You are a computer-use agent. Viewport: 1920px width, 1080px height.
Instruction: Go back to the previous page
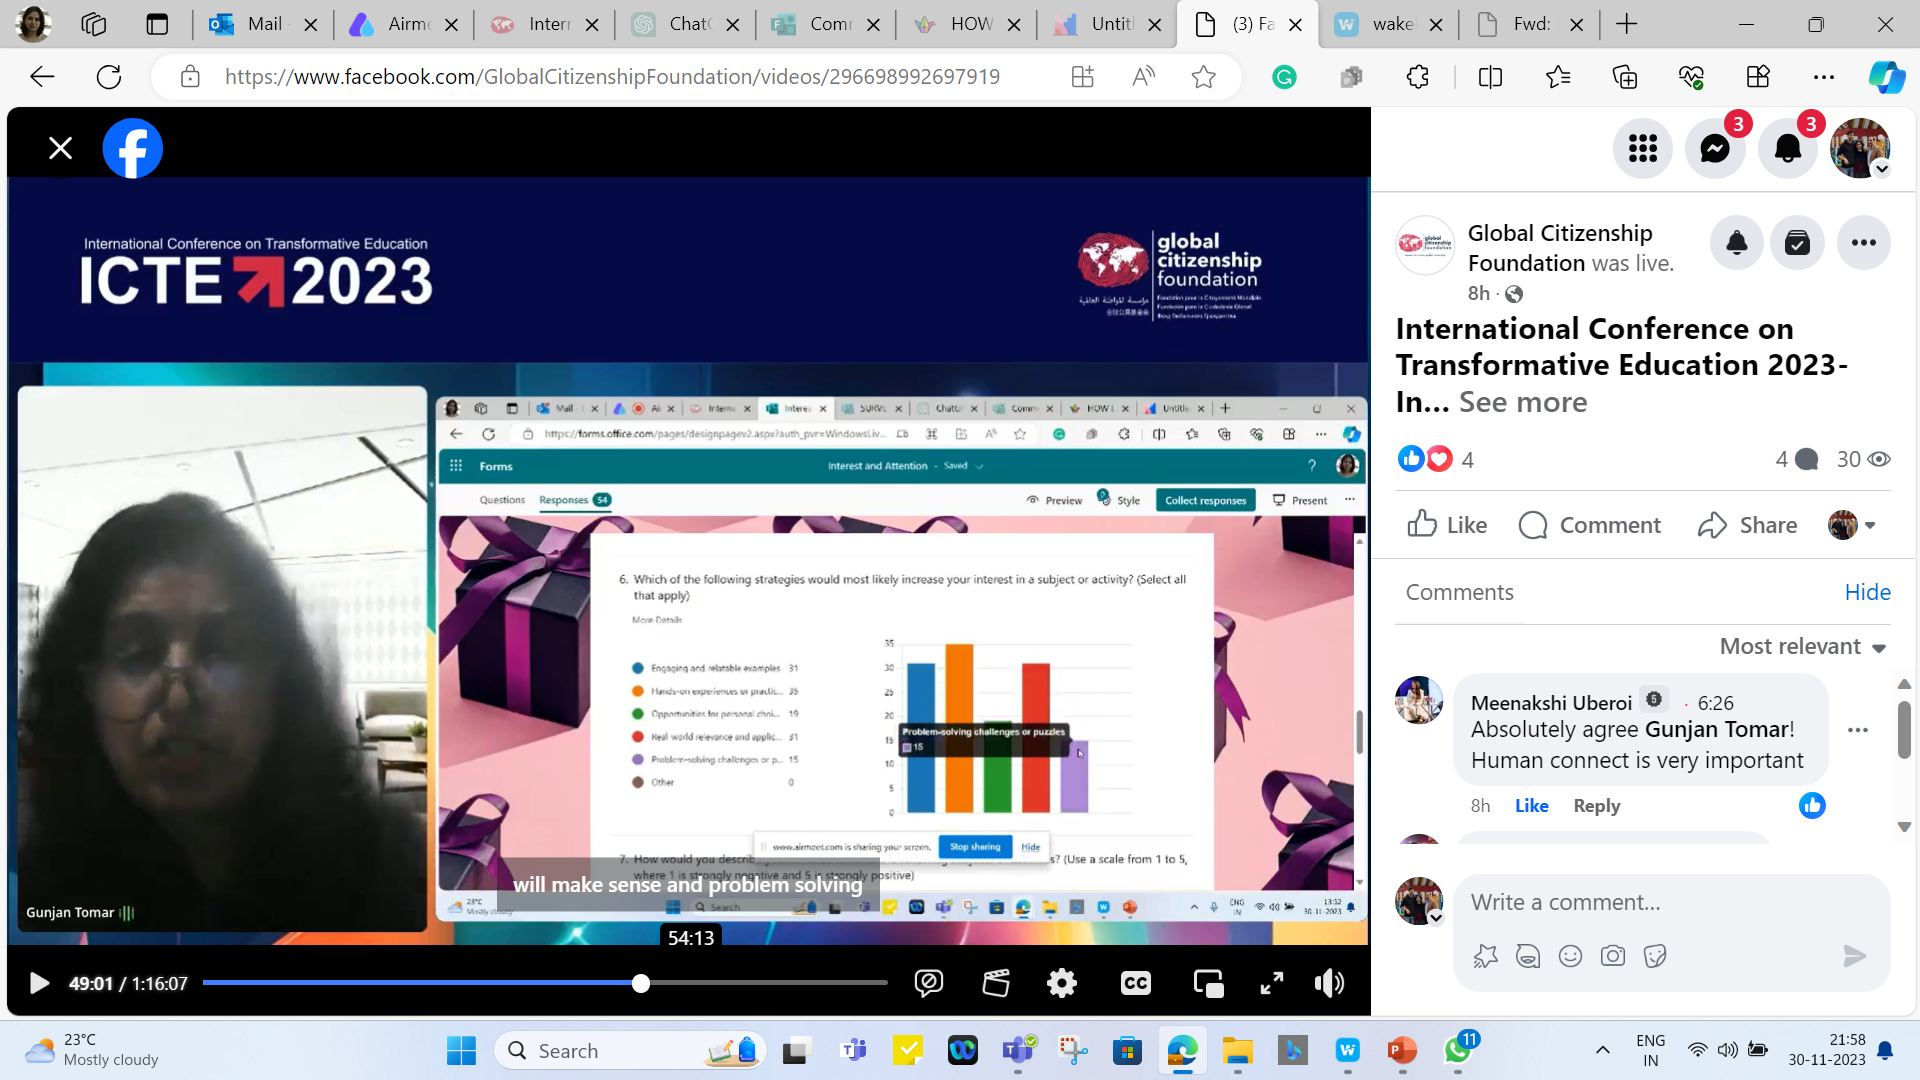pos(42,77)
